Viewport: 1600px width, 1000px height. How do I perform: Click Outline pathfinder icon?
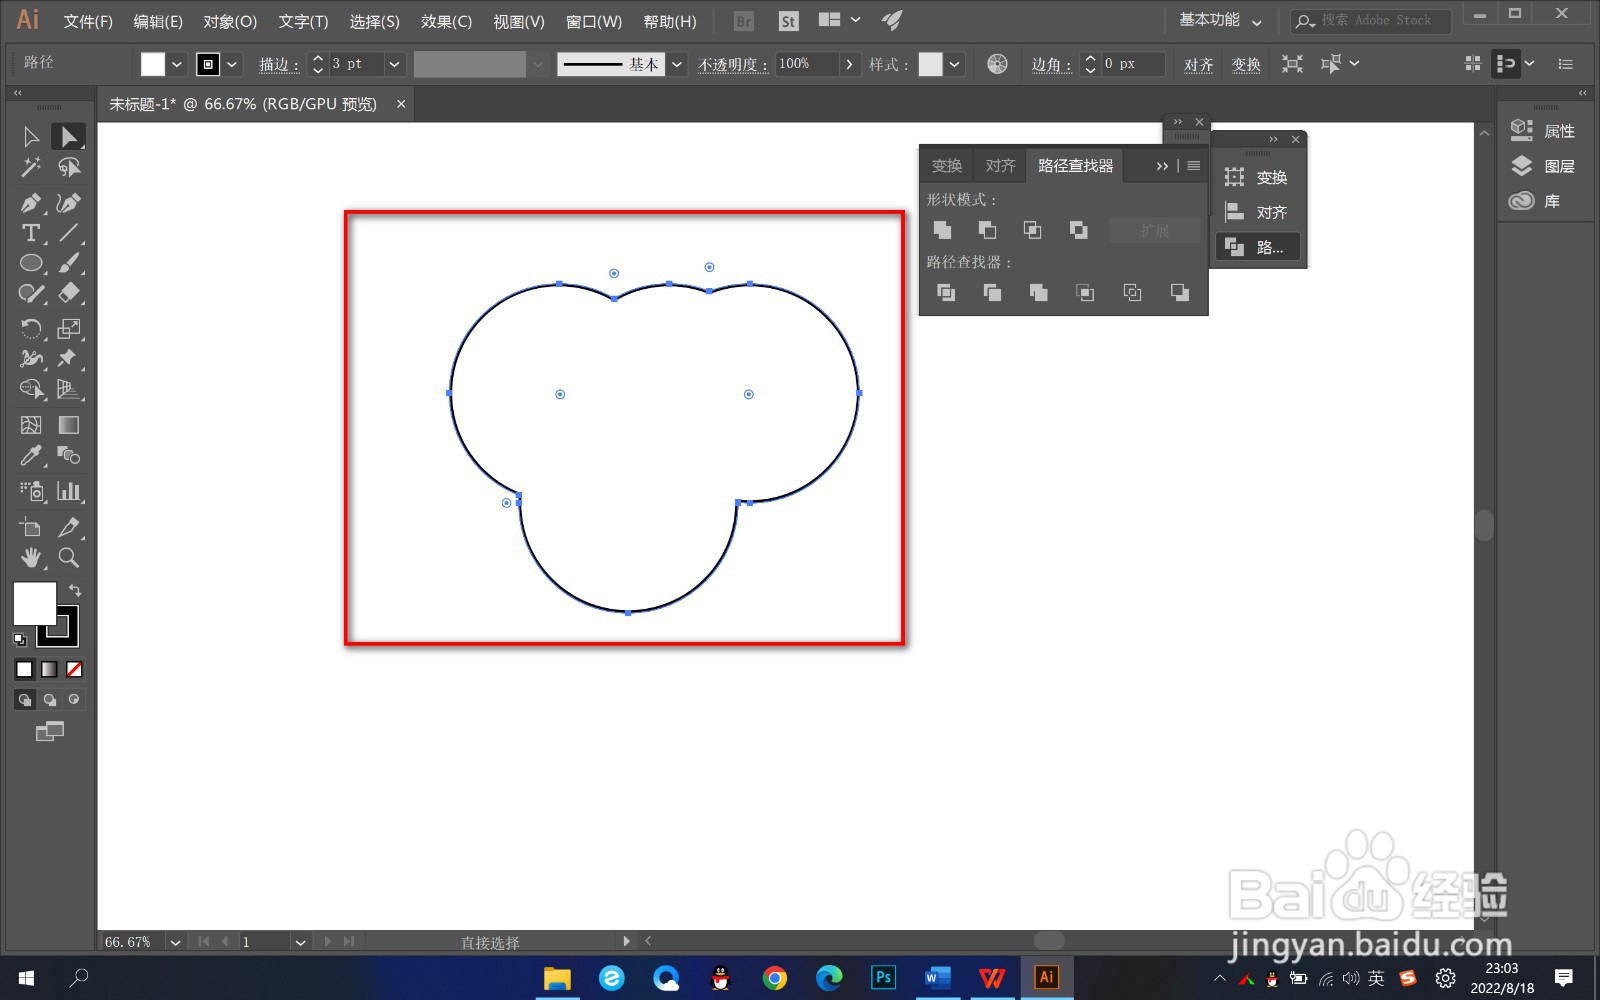(x=1132, y=292)
